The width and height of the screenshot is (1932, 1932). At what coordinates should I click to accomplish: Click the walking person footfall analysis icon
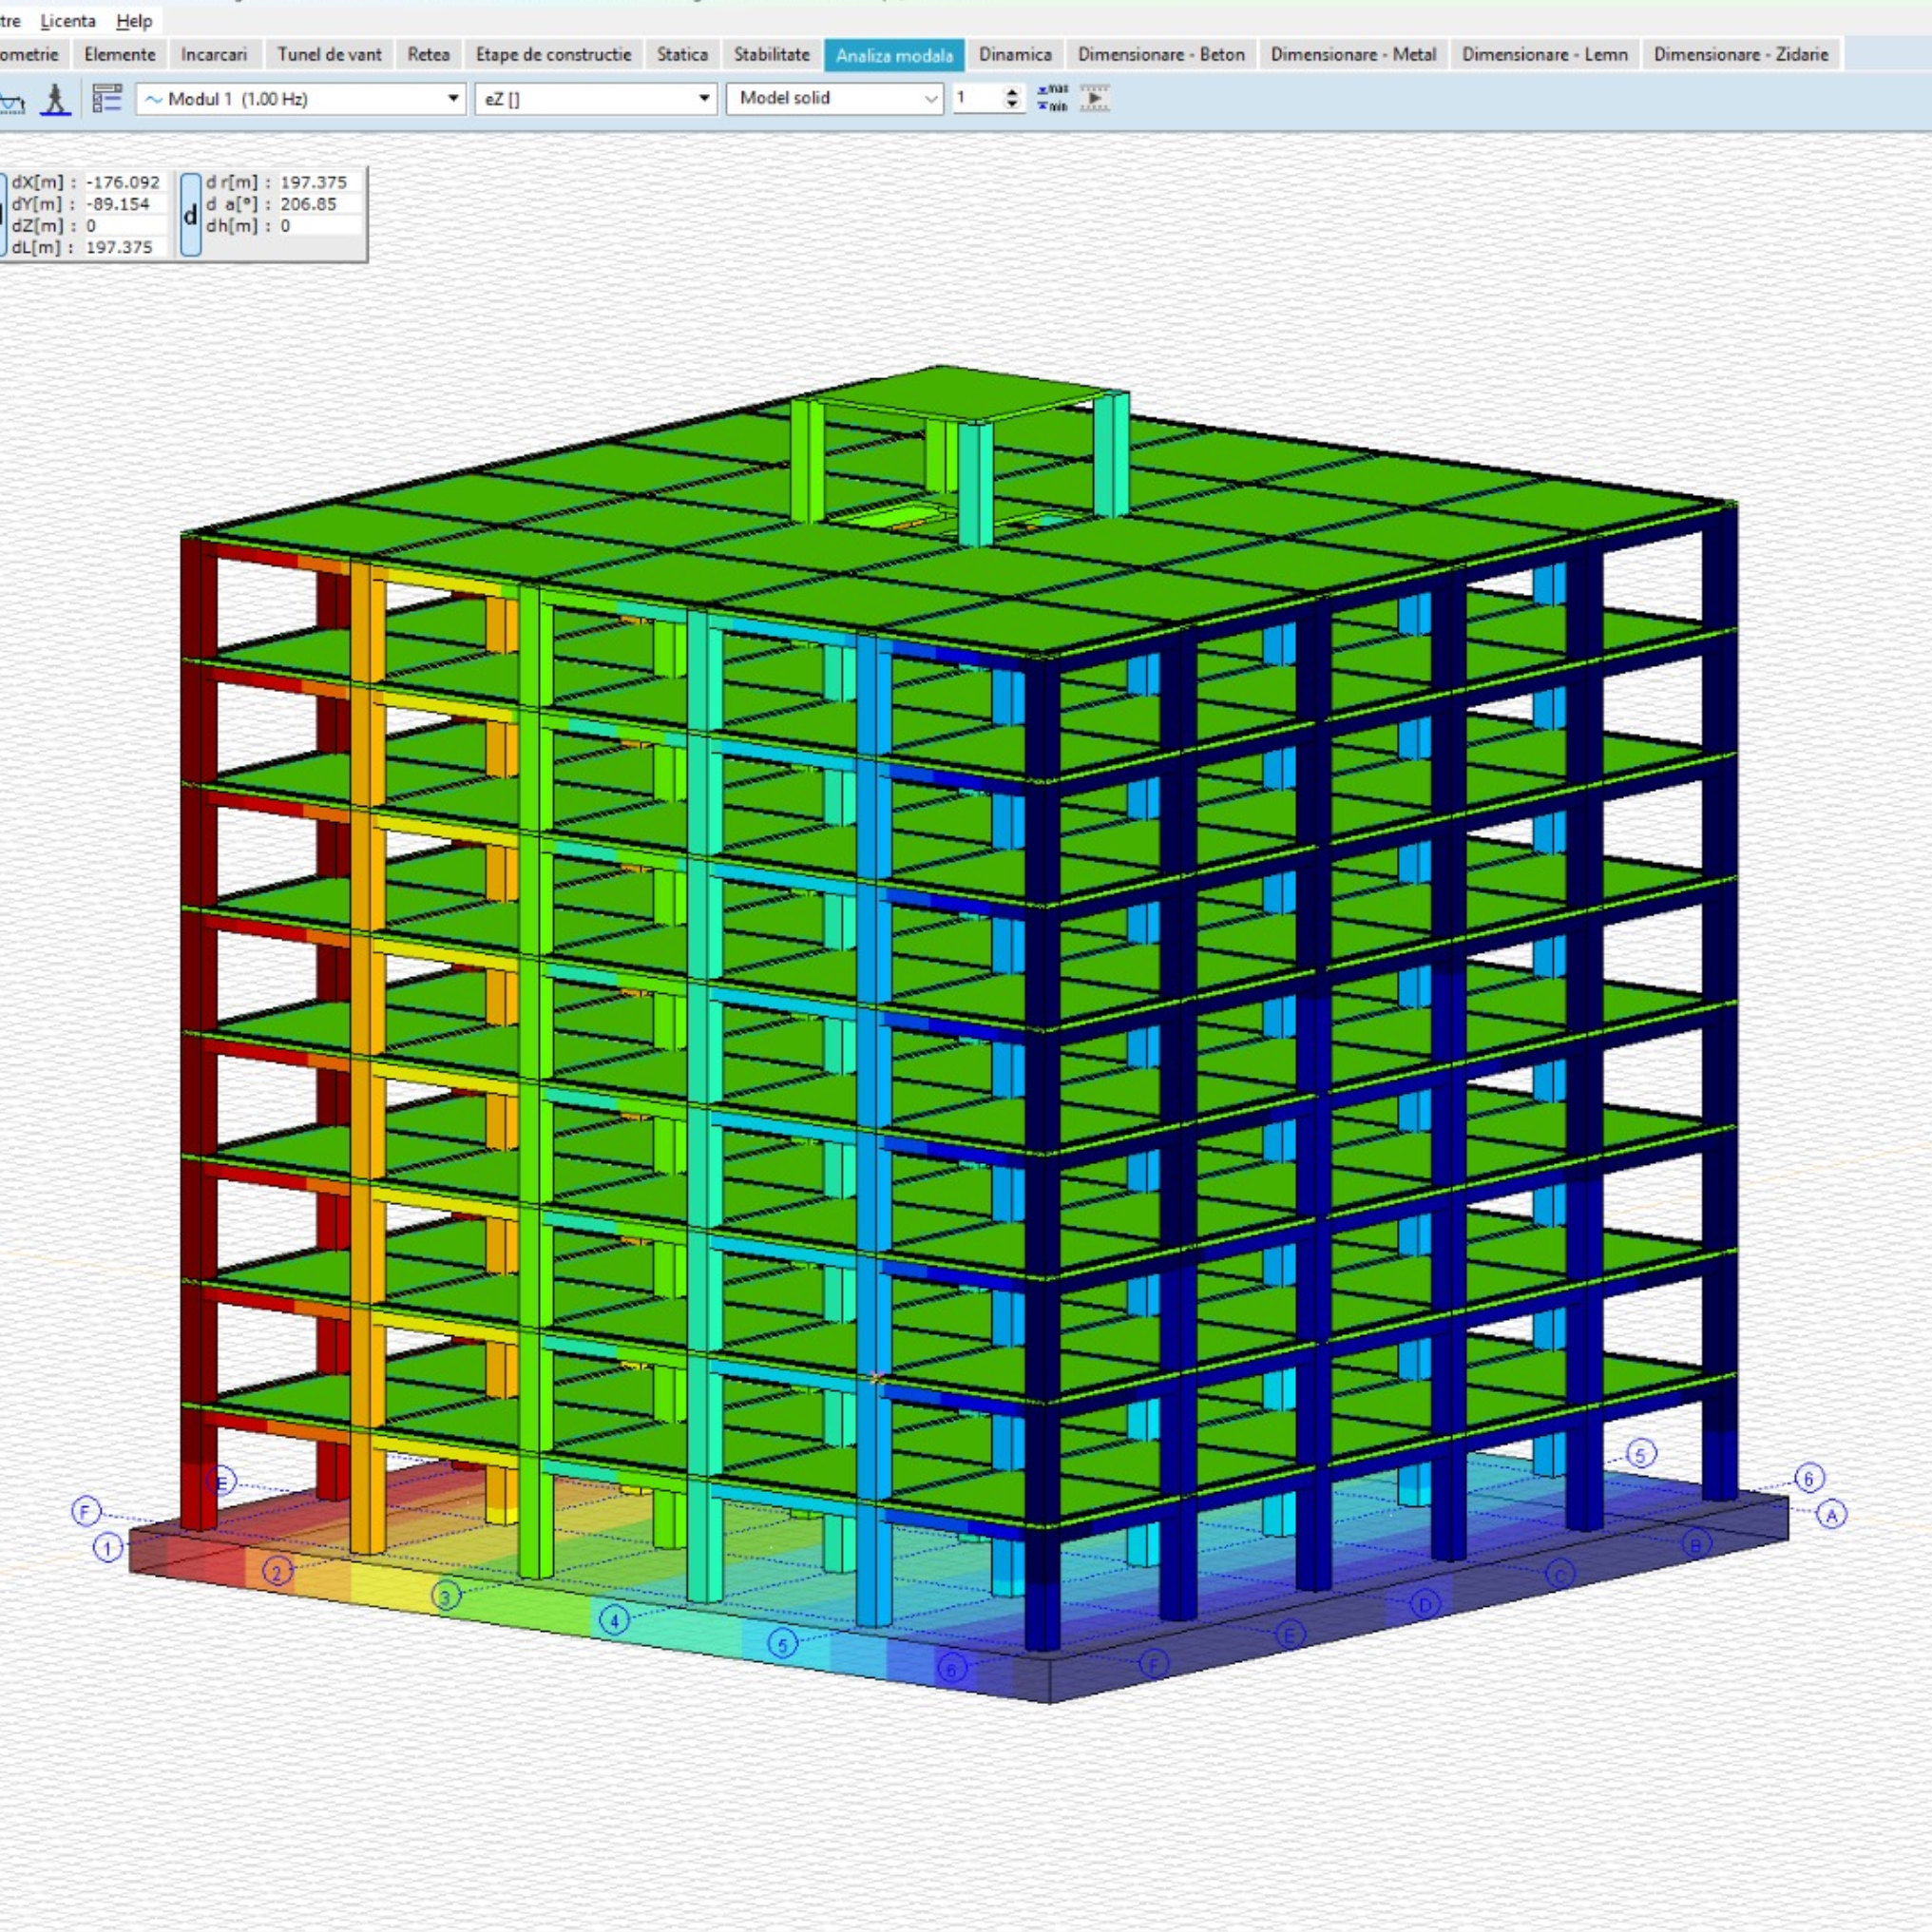pyautogui.click(x=55, y=99)
